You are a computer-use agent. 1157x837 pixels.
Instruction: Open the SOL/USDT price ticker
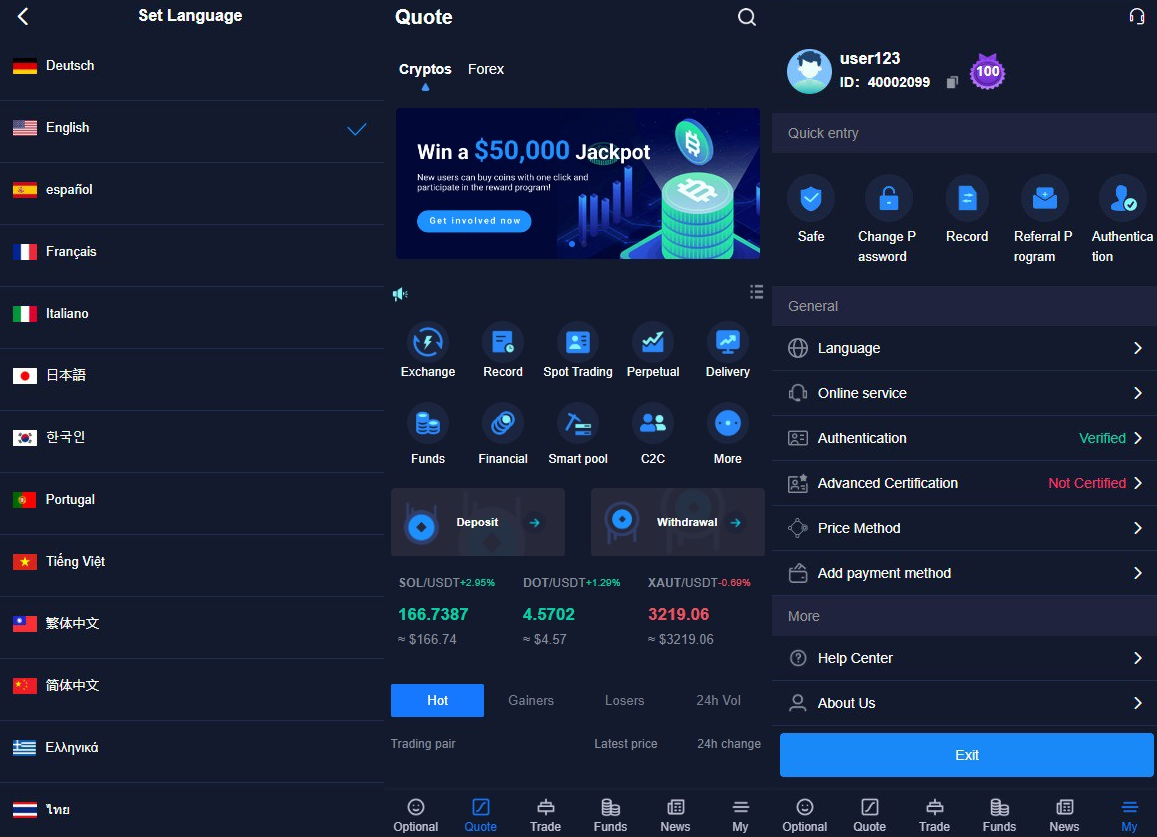click(x=446, y=613)
